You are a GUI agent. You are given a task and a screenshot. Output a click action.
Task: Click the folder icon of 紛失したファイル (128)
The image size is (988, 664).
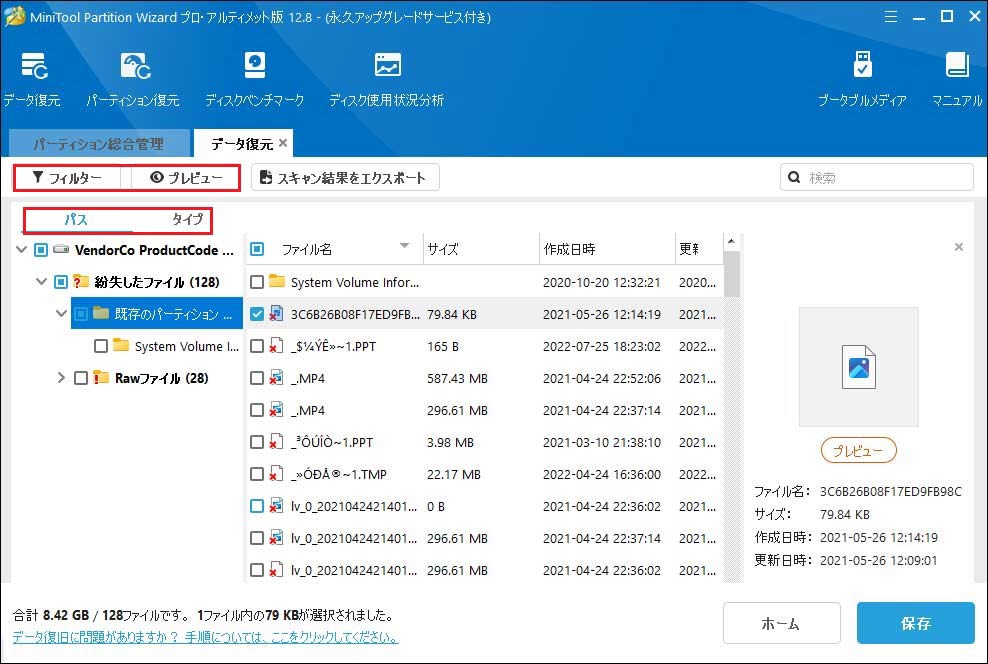point(81,282)
